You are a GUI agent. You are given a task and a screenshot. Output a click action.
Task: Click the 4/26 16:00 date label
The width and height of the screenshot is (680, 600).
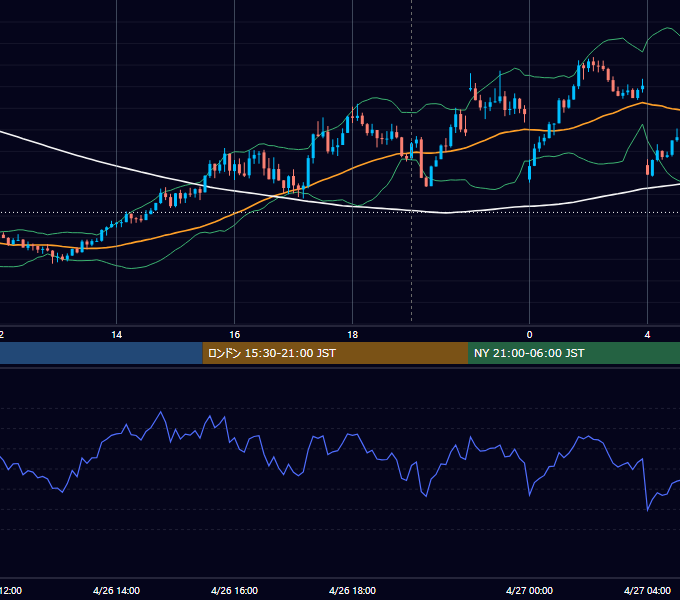click(x=234, y=590)
